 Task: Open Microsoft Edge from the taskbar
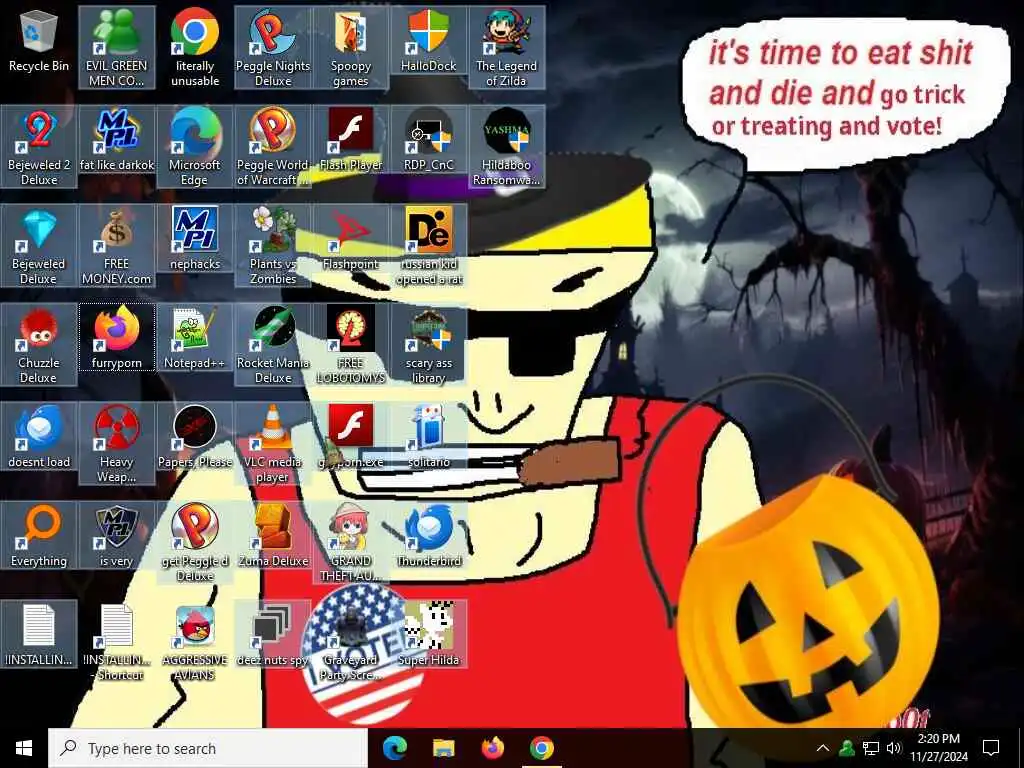[395, 748]
